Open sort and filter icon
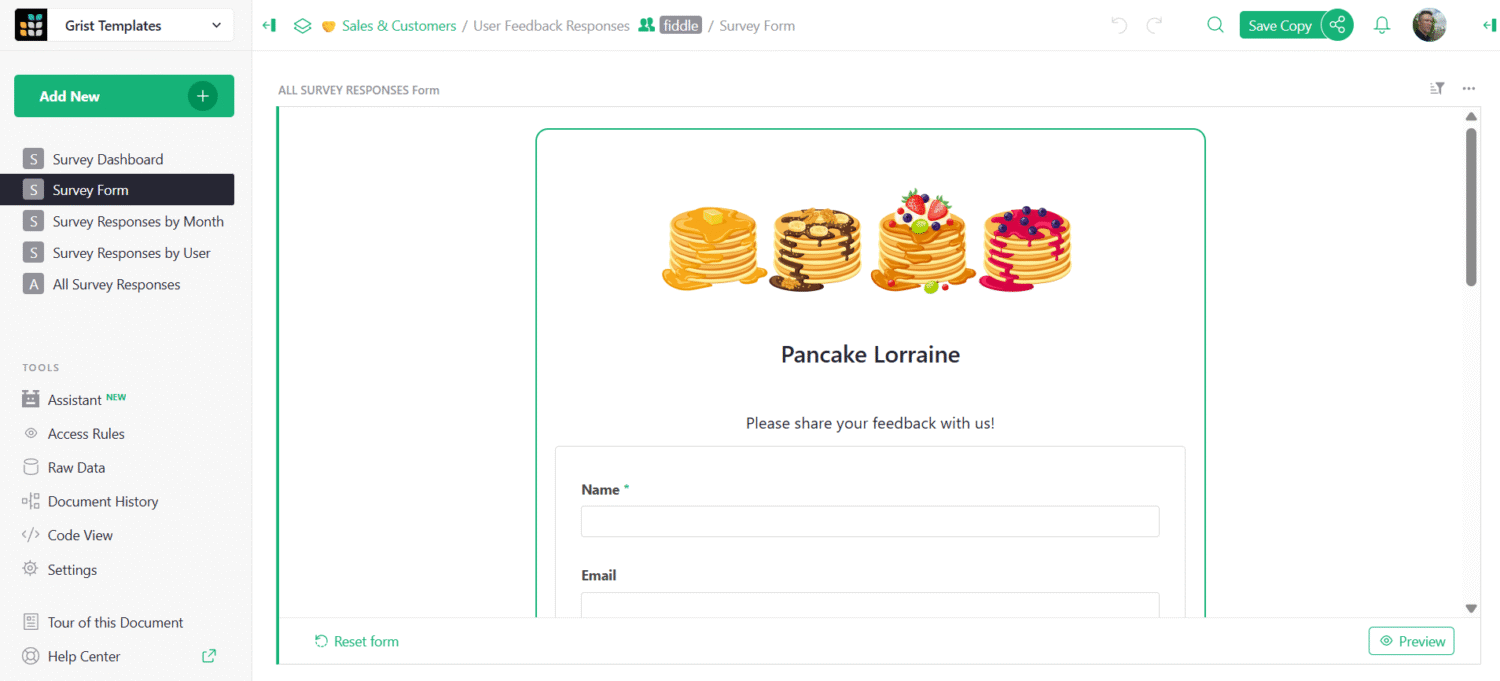Screen dimensions: 1500x681 coord(1437,89)
